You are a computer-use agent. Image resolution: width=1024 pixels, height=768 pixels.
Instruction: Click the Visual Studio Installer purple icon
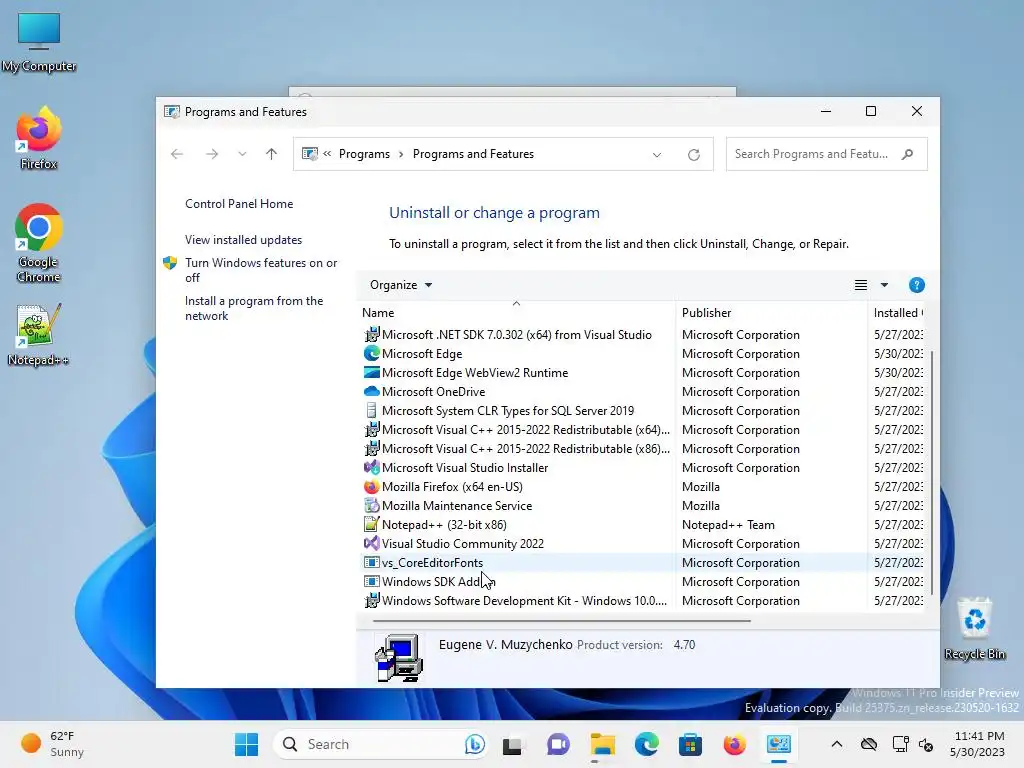pos(372,467)
